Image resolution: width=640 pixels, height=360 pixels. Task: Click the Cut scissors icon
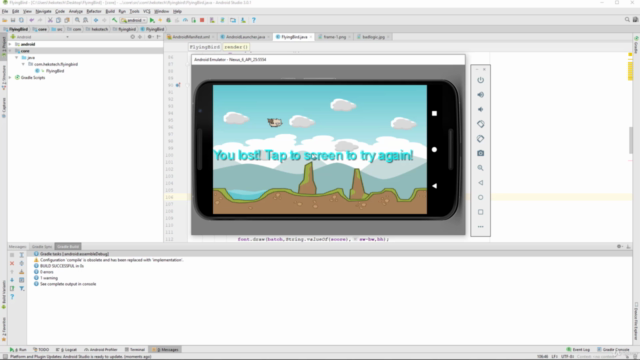tap(50, 20)
